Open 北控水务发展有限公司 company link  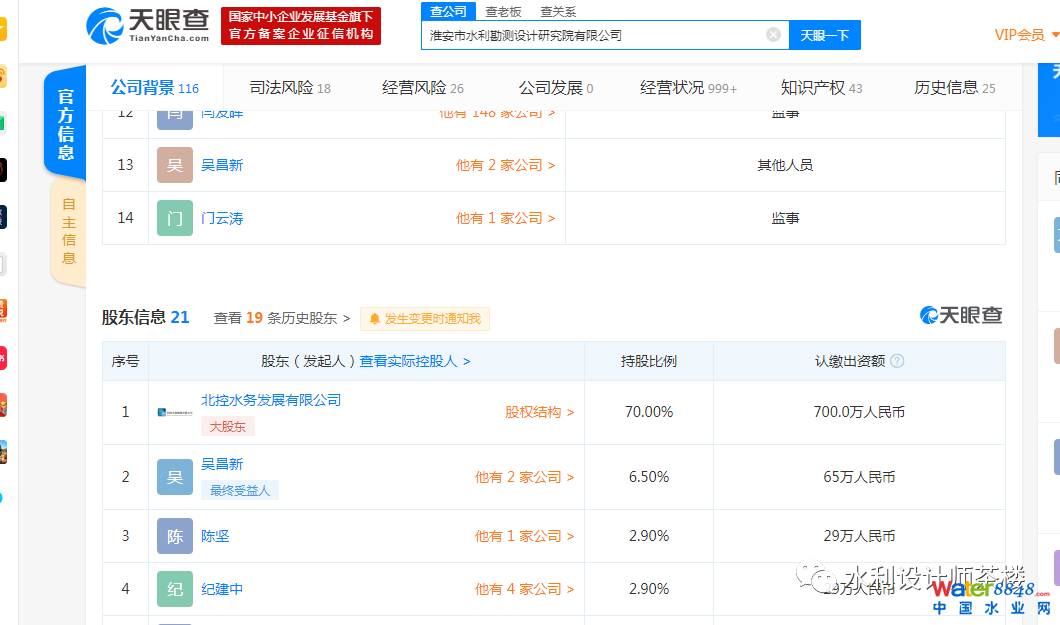click(x=271, y=400)
